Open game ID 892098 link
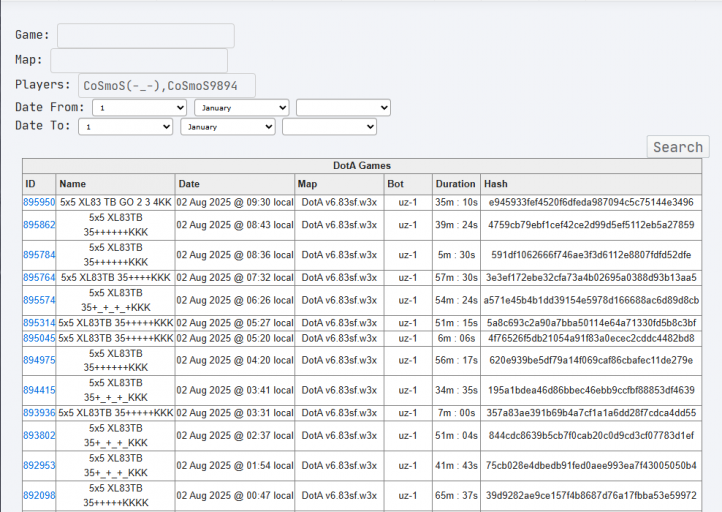This screenshot has width=722, height=512. pyautogui.click(x=39, y=495)
